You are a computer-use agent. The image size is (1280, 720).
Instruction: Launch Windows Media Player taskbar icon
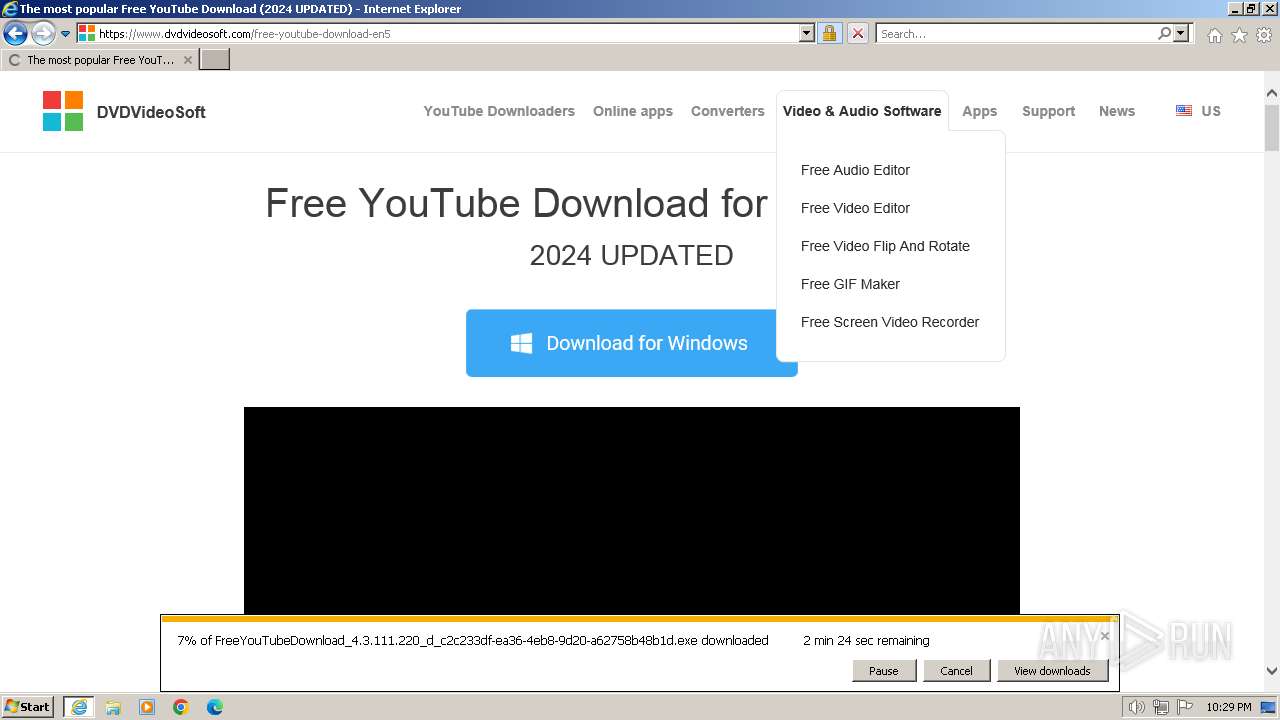point(147,707)
